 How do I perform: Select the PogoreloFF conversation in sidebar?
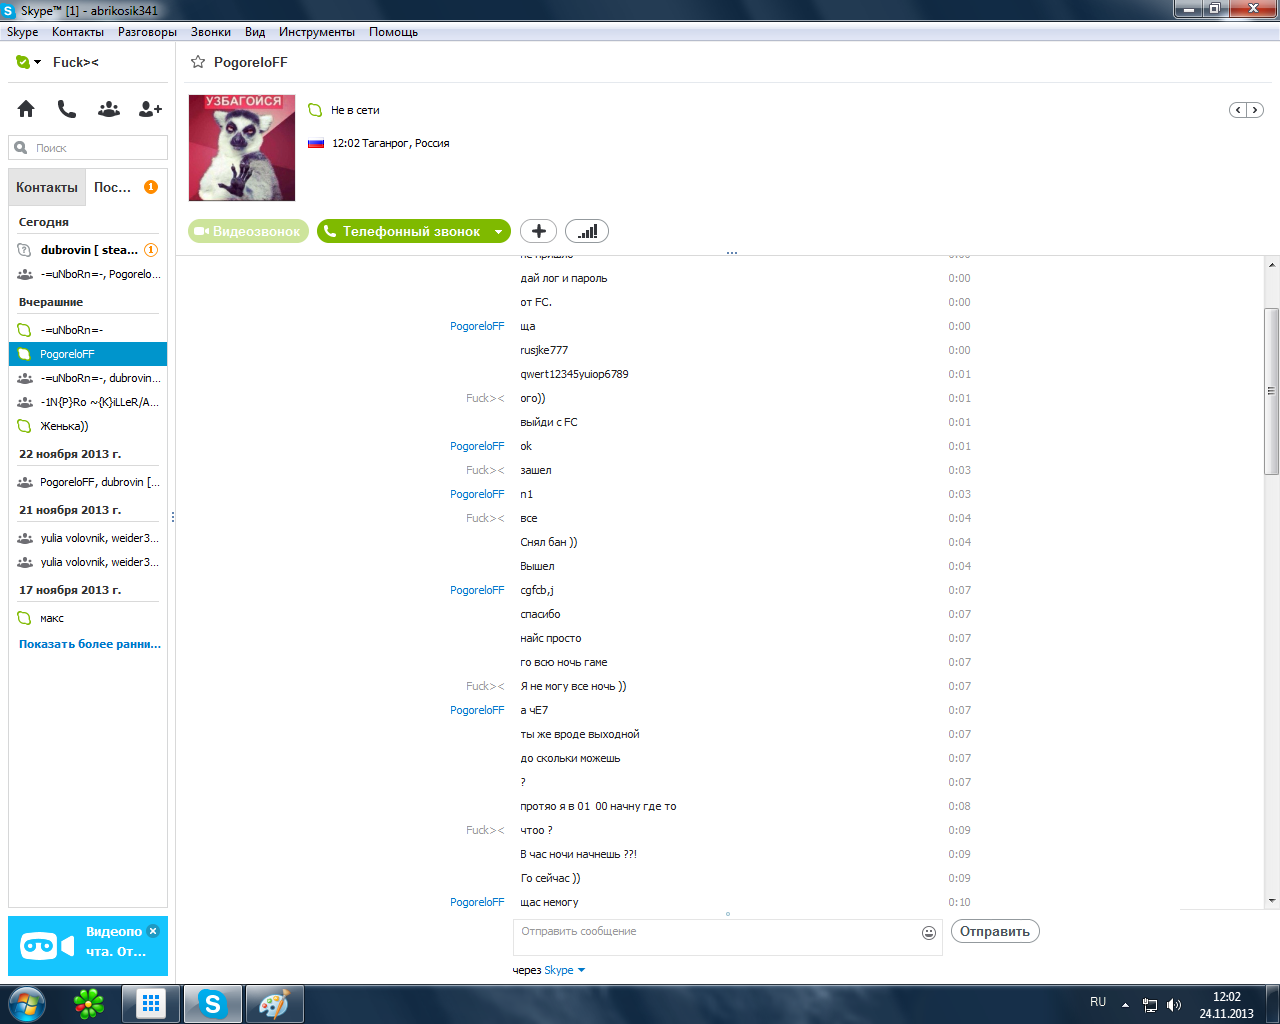pyautogui.click(x=88, y=354)
